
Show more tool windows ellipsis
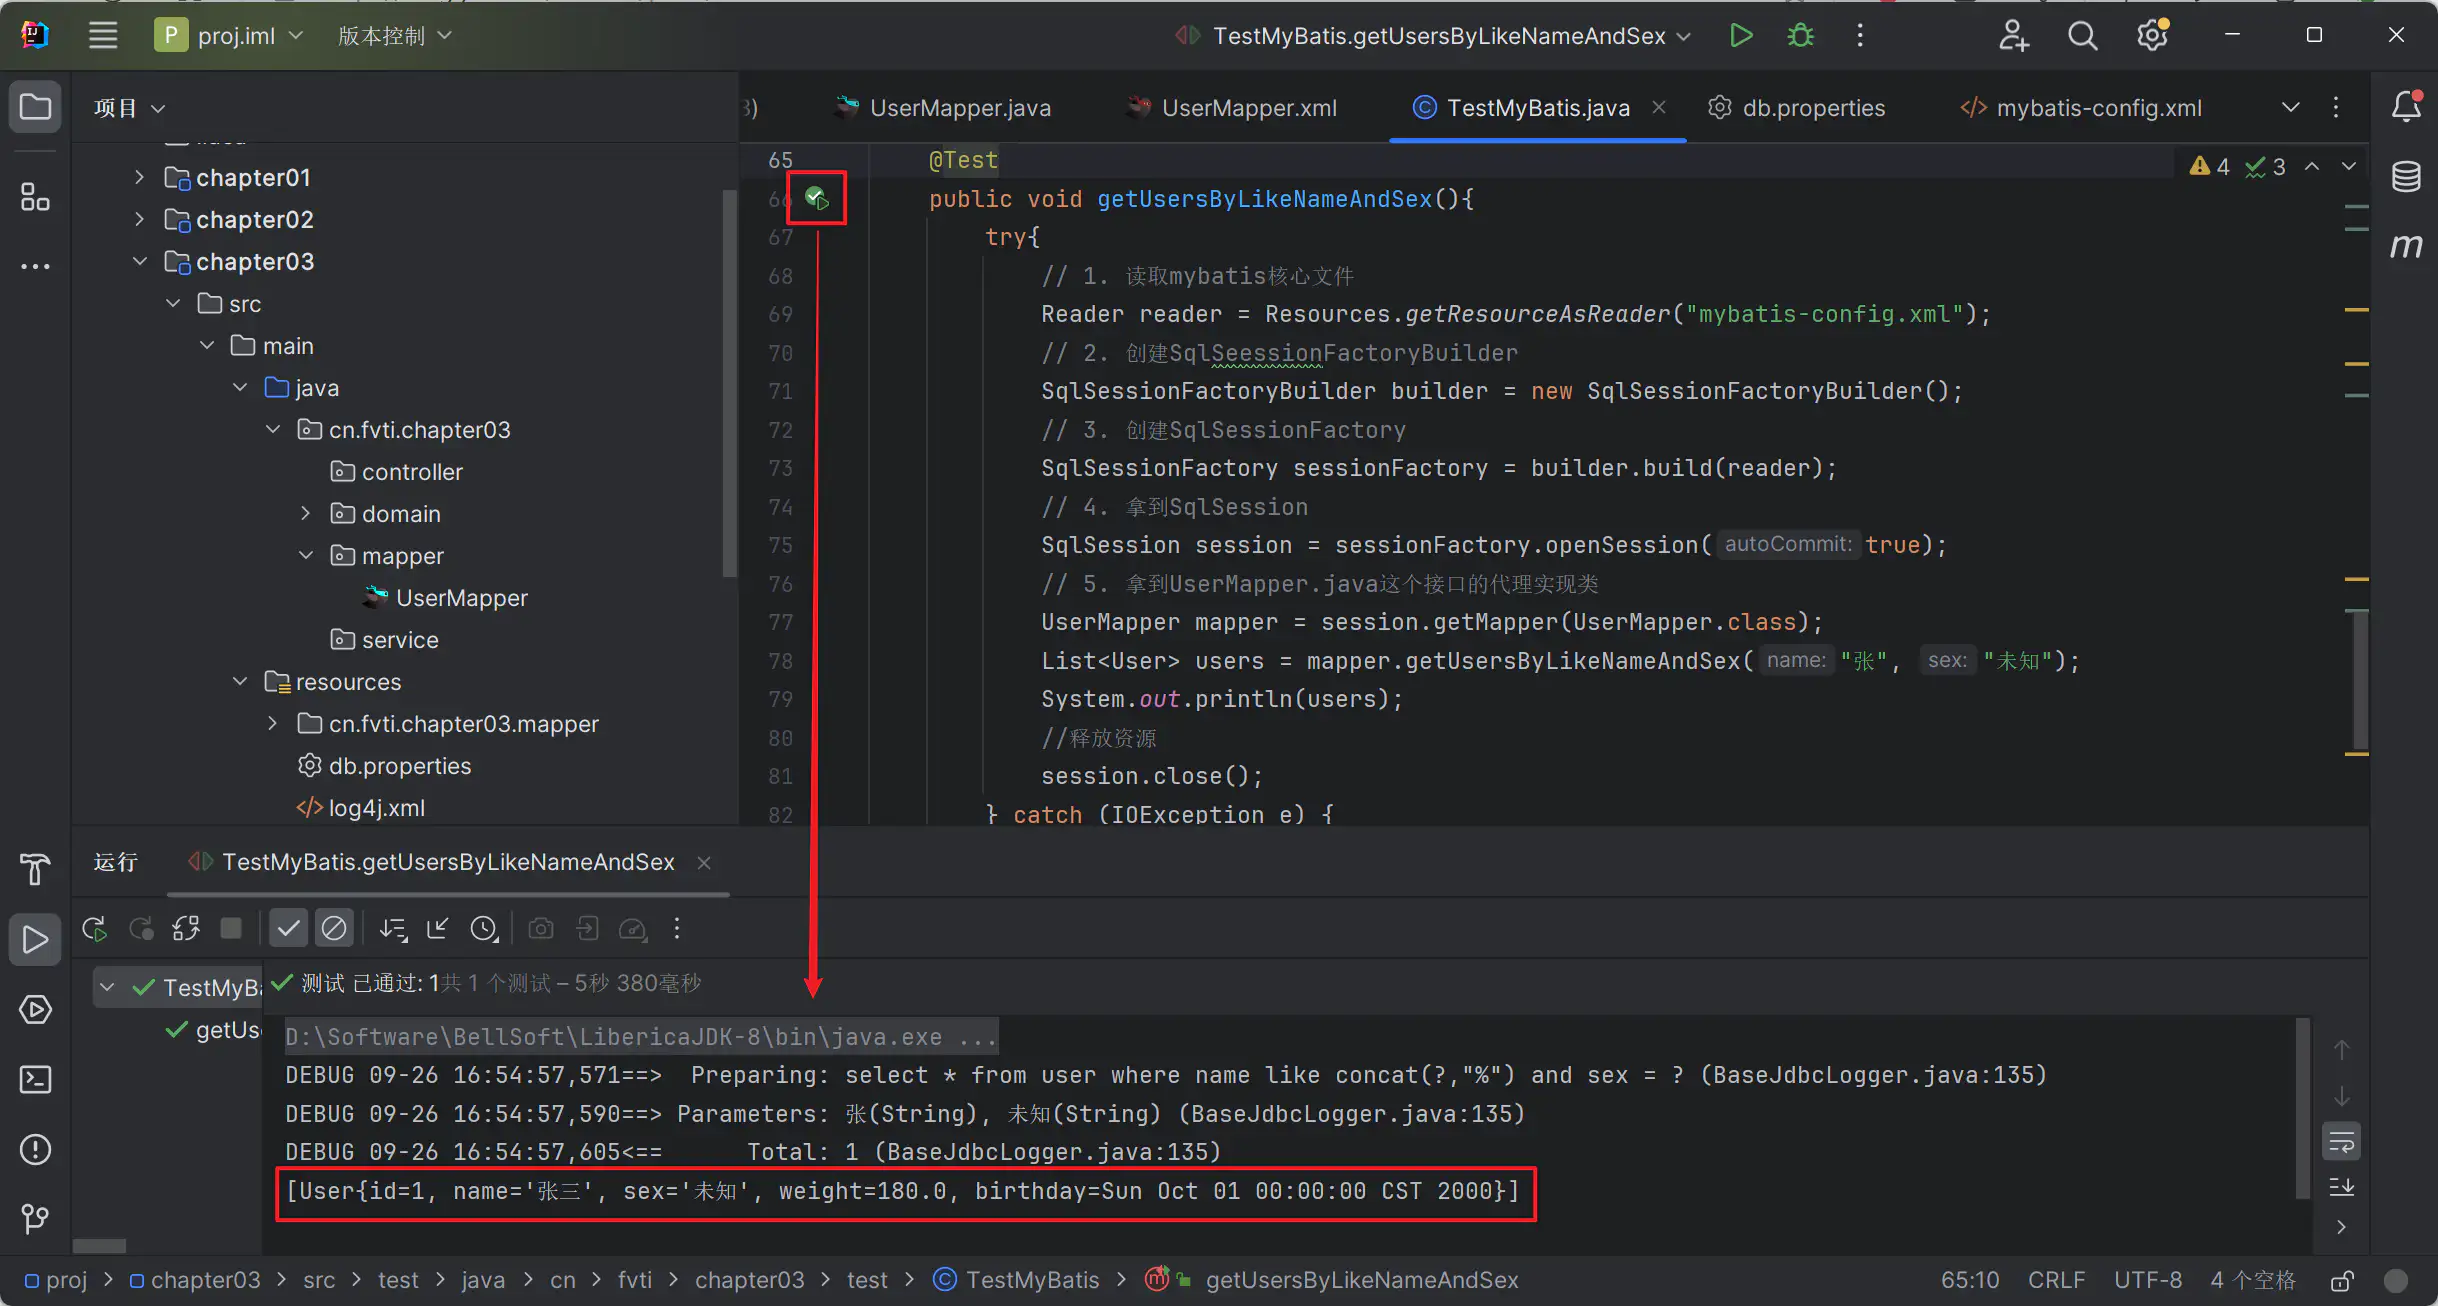coord(35,266)
